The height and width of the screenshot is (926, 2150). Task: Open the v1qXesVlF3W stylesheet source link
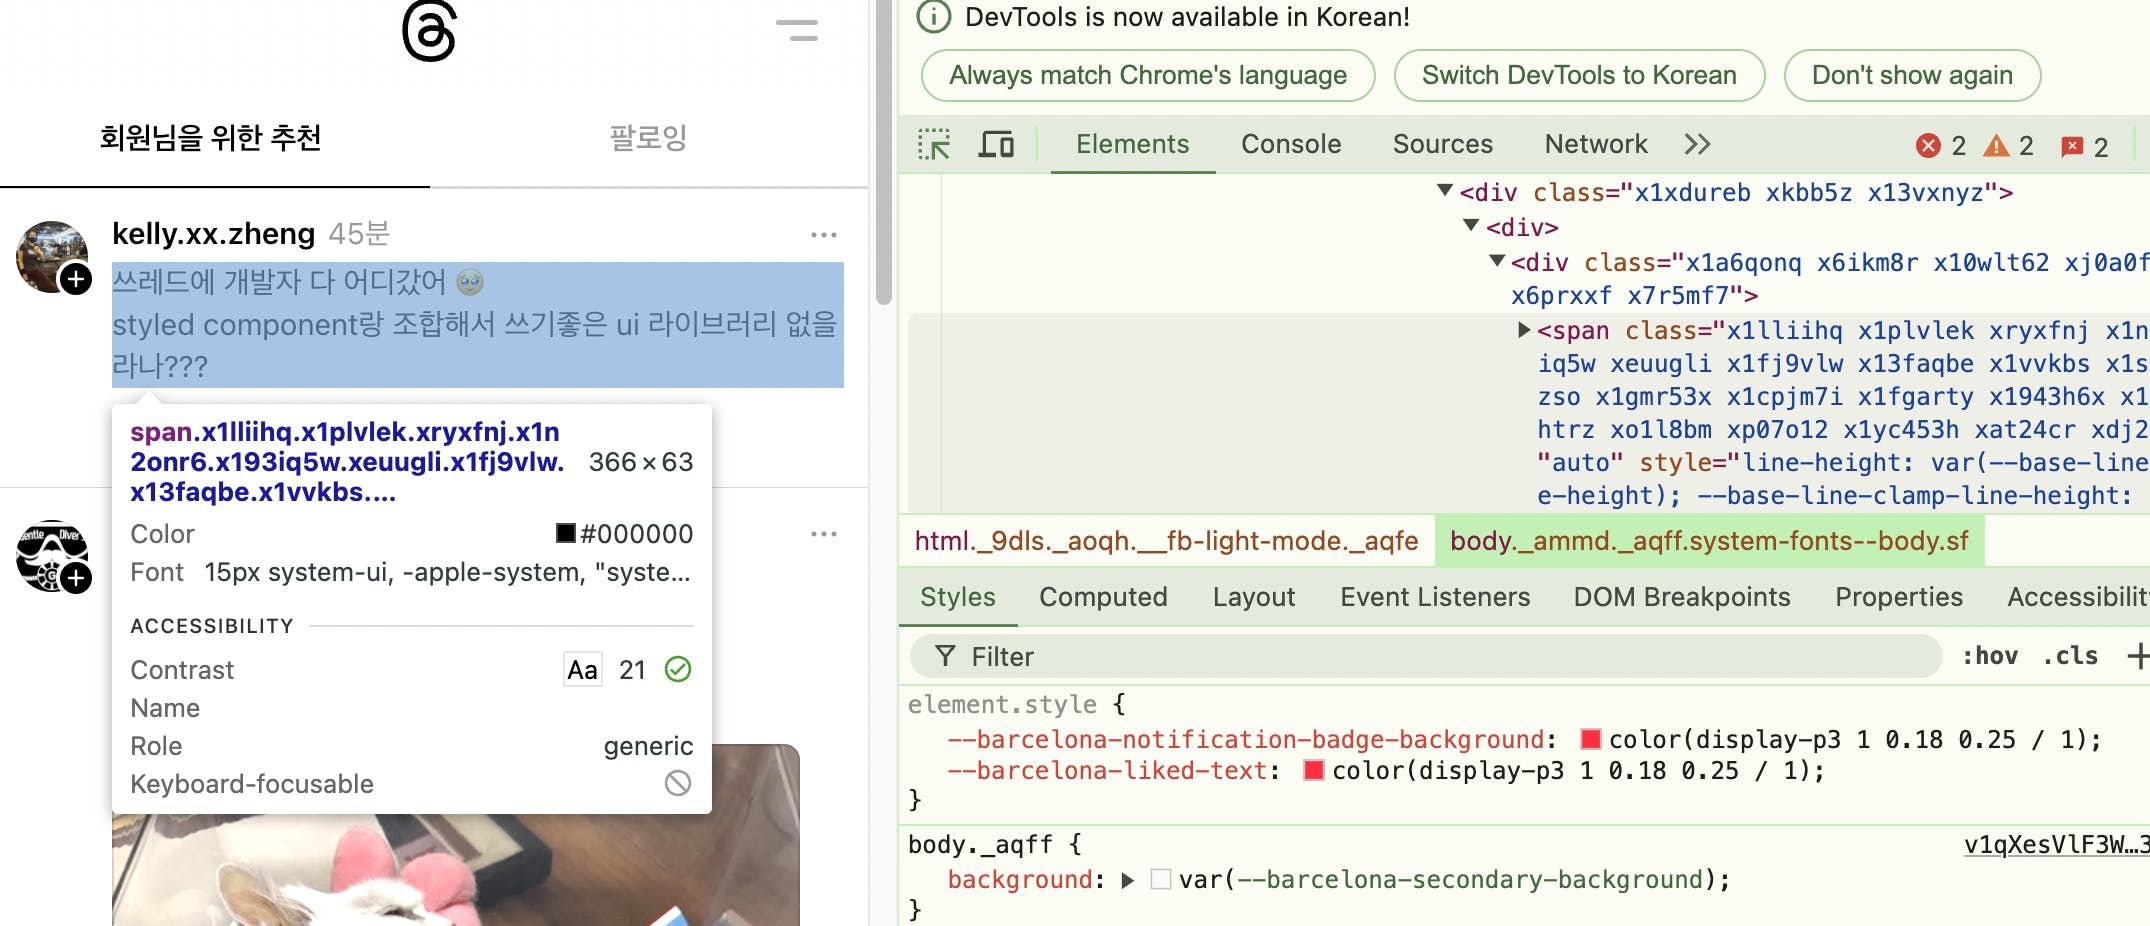[x=2056, y=845]
